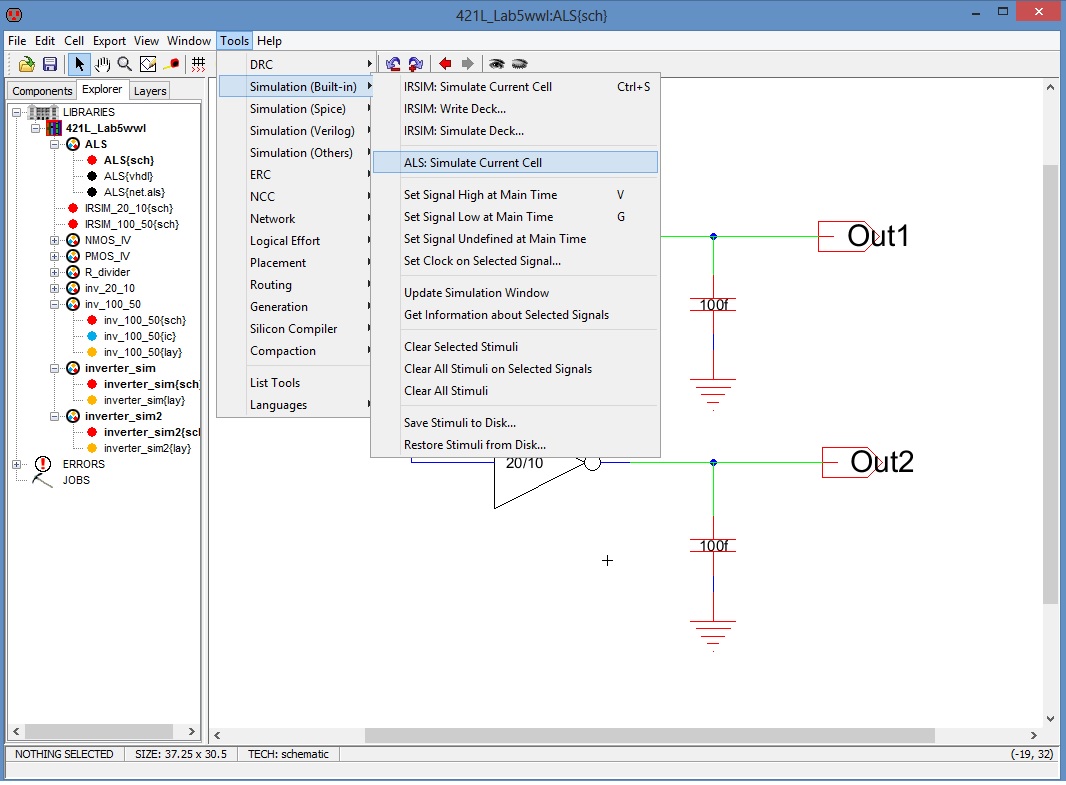Click the Open Library folder icon
Image resolution: width=1066 pixels, height=785 pixels.
[x=26, y=64]
